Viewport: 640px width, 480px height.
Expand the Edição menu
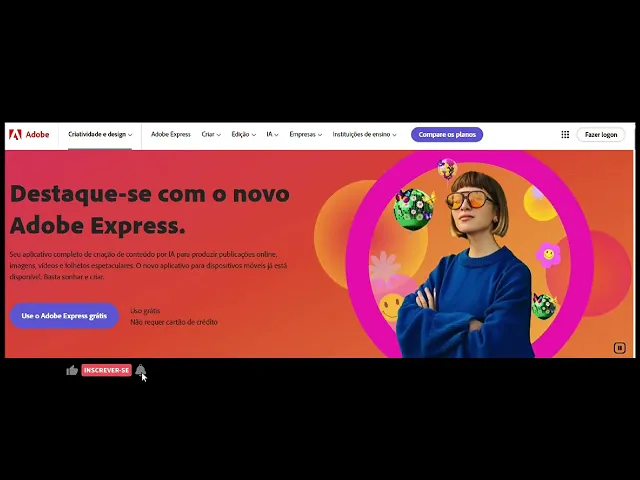244,134
